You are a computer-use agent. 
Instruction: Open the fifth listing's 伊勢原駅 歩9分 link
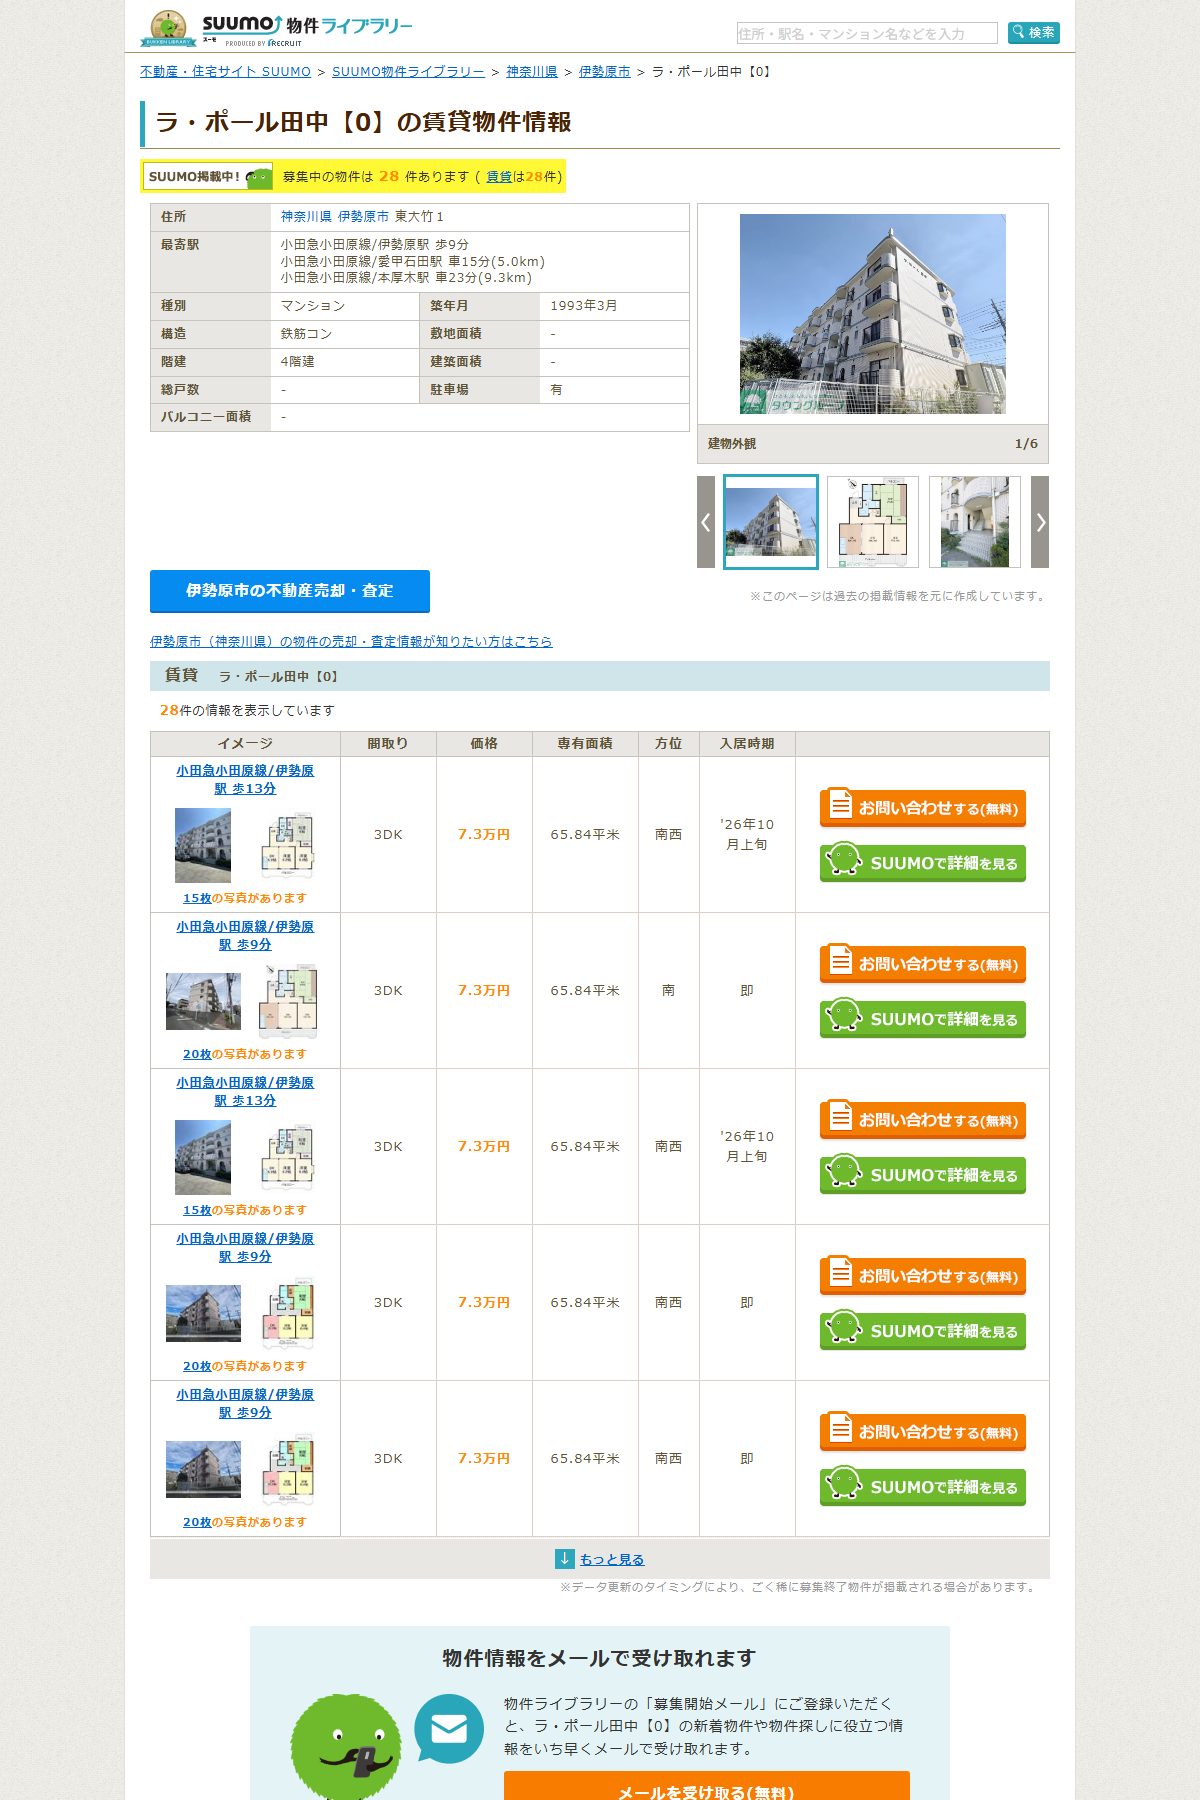[x=245, y=1404]
